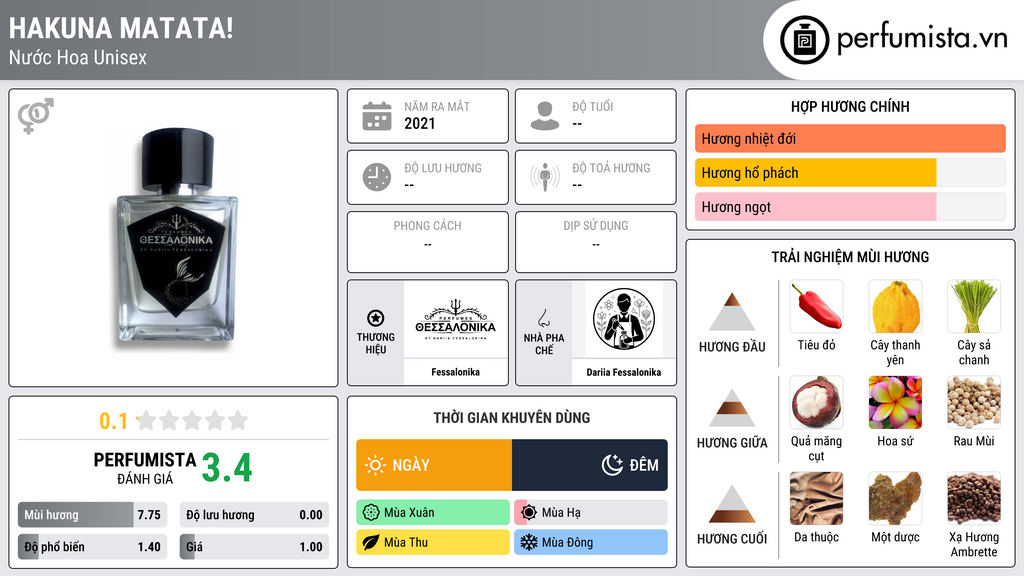Click the Hương giữa pyramid icon
This screenshot has width=1024, height=576.
pyautogui.click(x=732, y=408)
